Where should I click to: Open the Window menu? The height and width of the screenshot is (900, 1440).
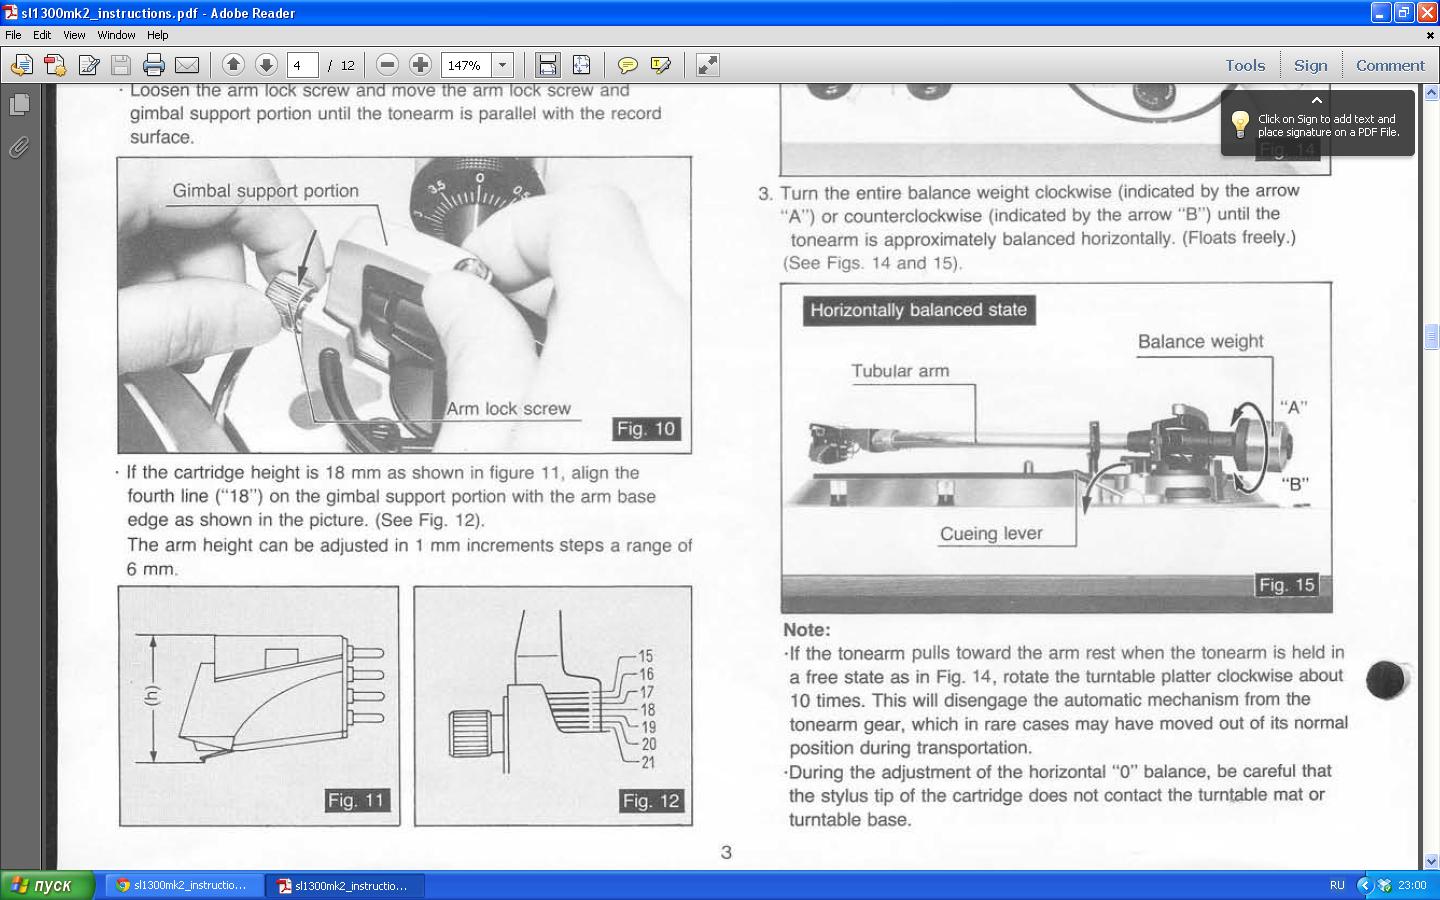[x=116, y=35]
